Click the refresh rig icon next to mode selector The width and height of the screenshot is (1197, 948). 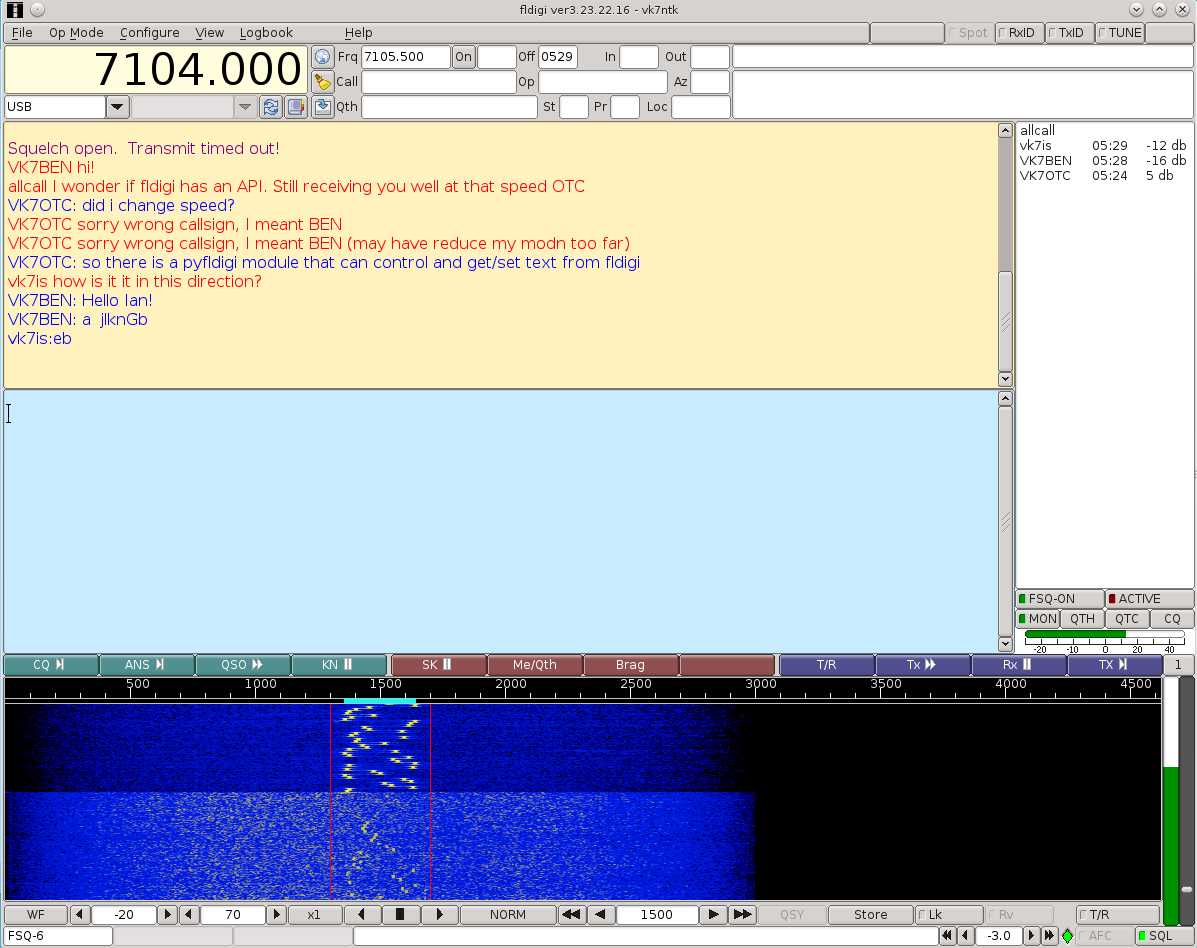pyautogui.click(x=271, y=107)
